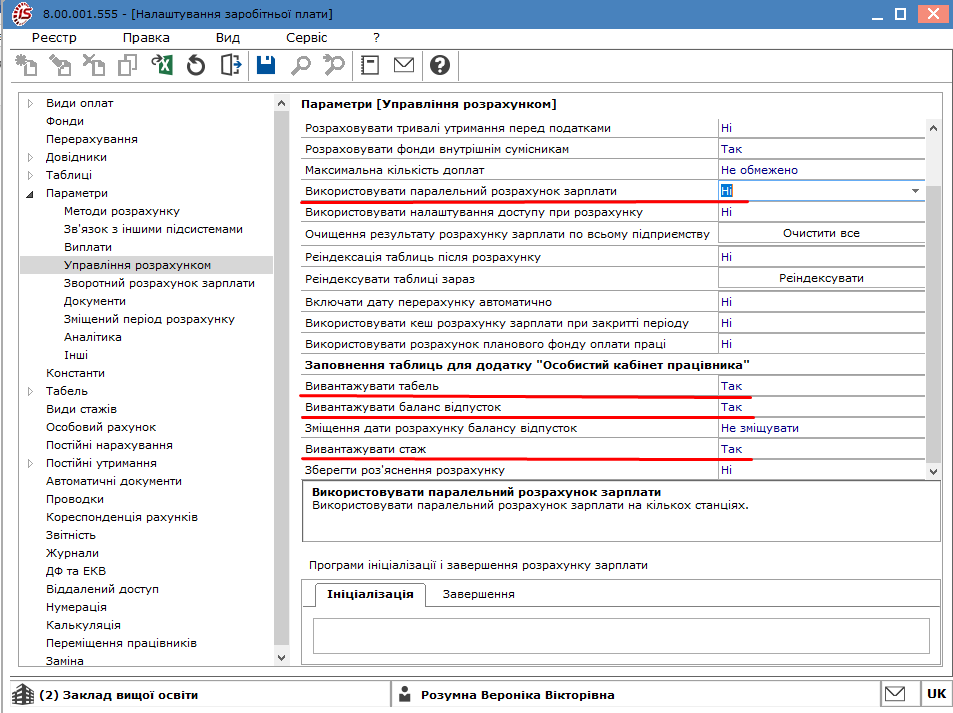Viewport: 953px width, 713px height.
Task: Open the ? help menu
Action: click(x=376, y=38)
